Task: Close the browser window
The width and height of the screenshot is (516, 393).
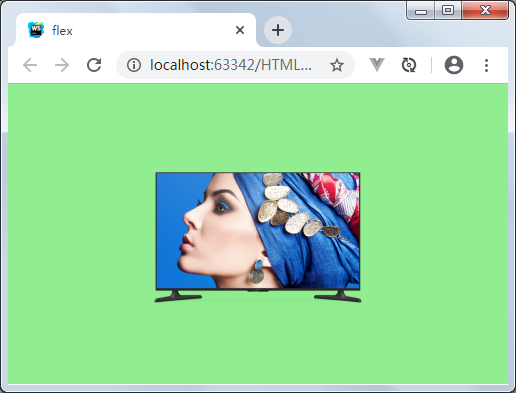Action: [485, 10]
